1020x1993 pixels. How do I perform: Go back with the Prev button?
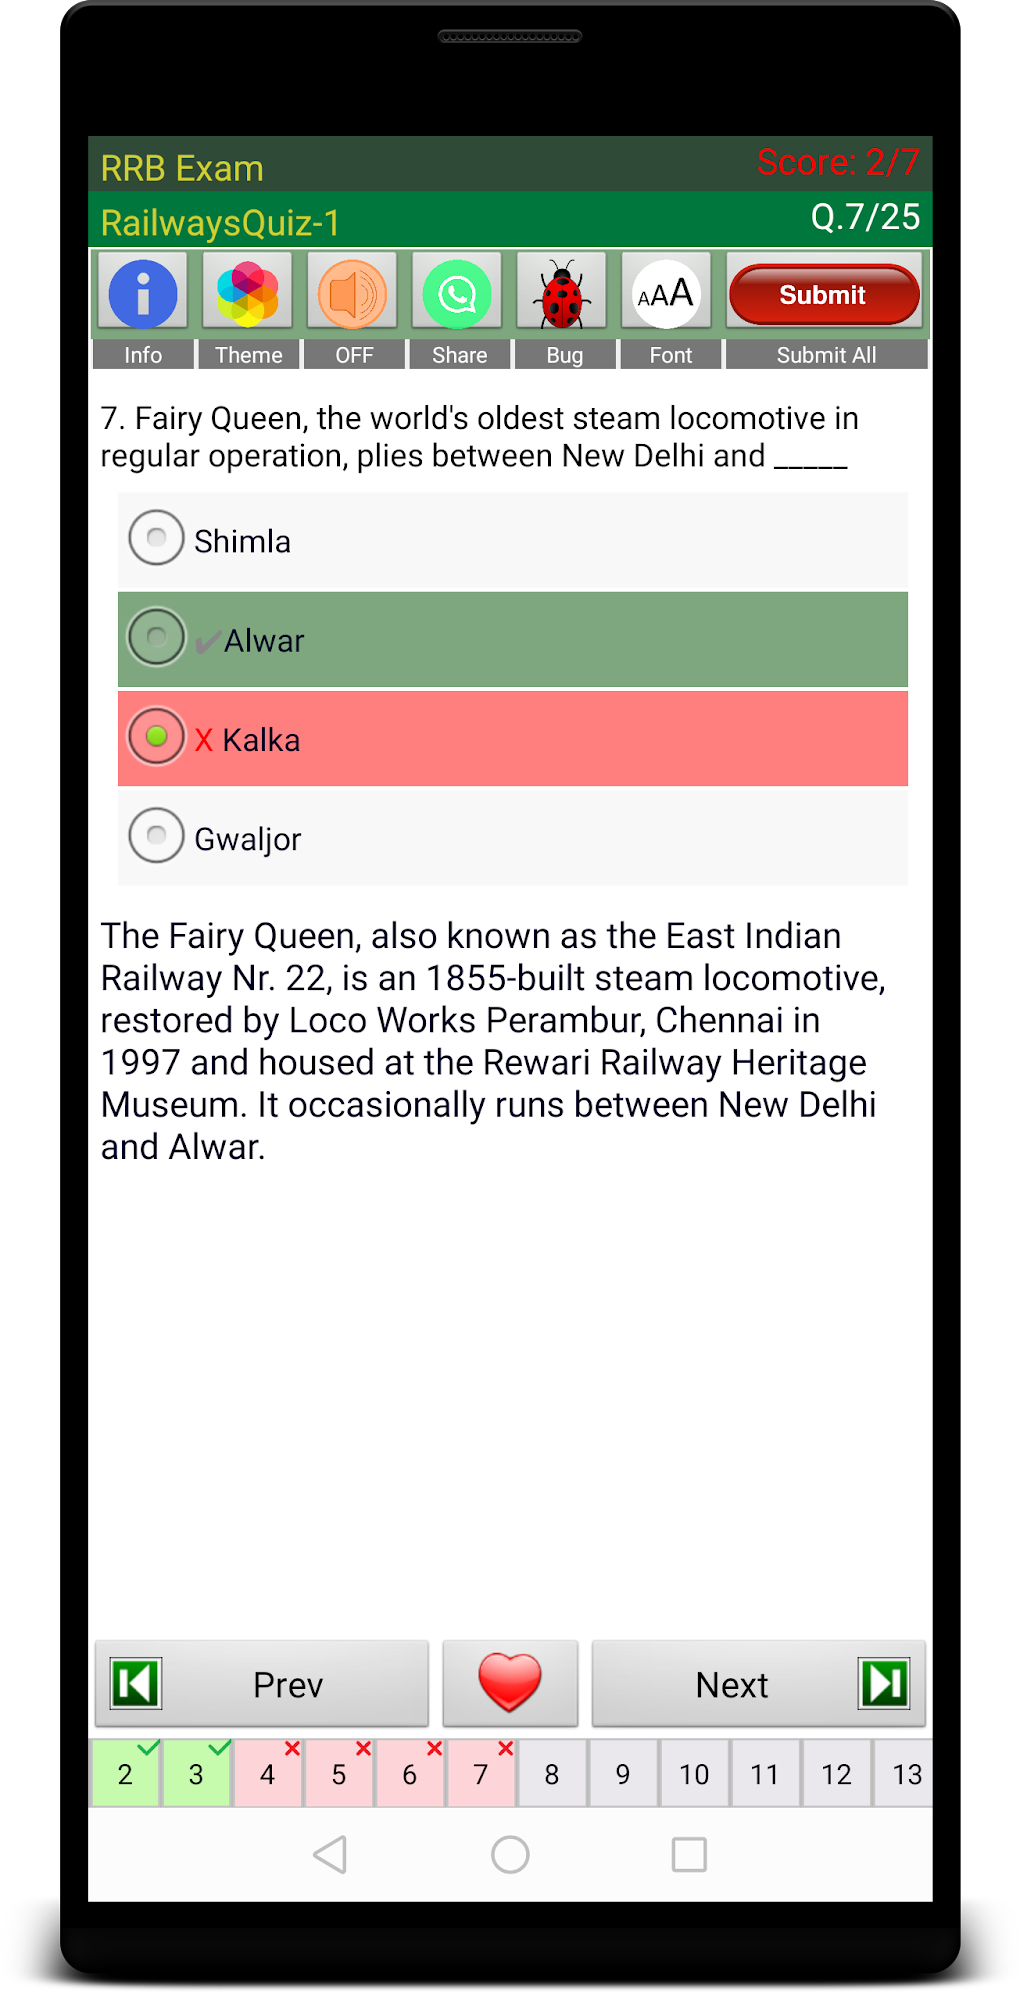click(262, 1684)
